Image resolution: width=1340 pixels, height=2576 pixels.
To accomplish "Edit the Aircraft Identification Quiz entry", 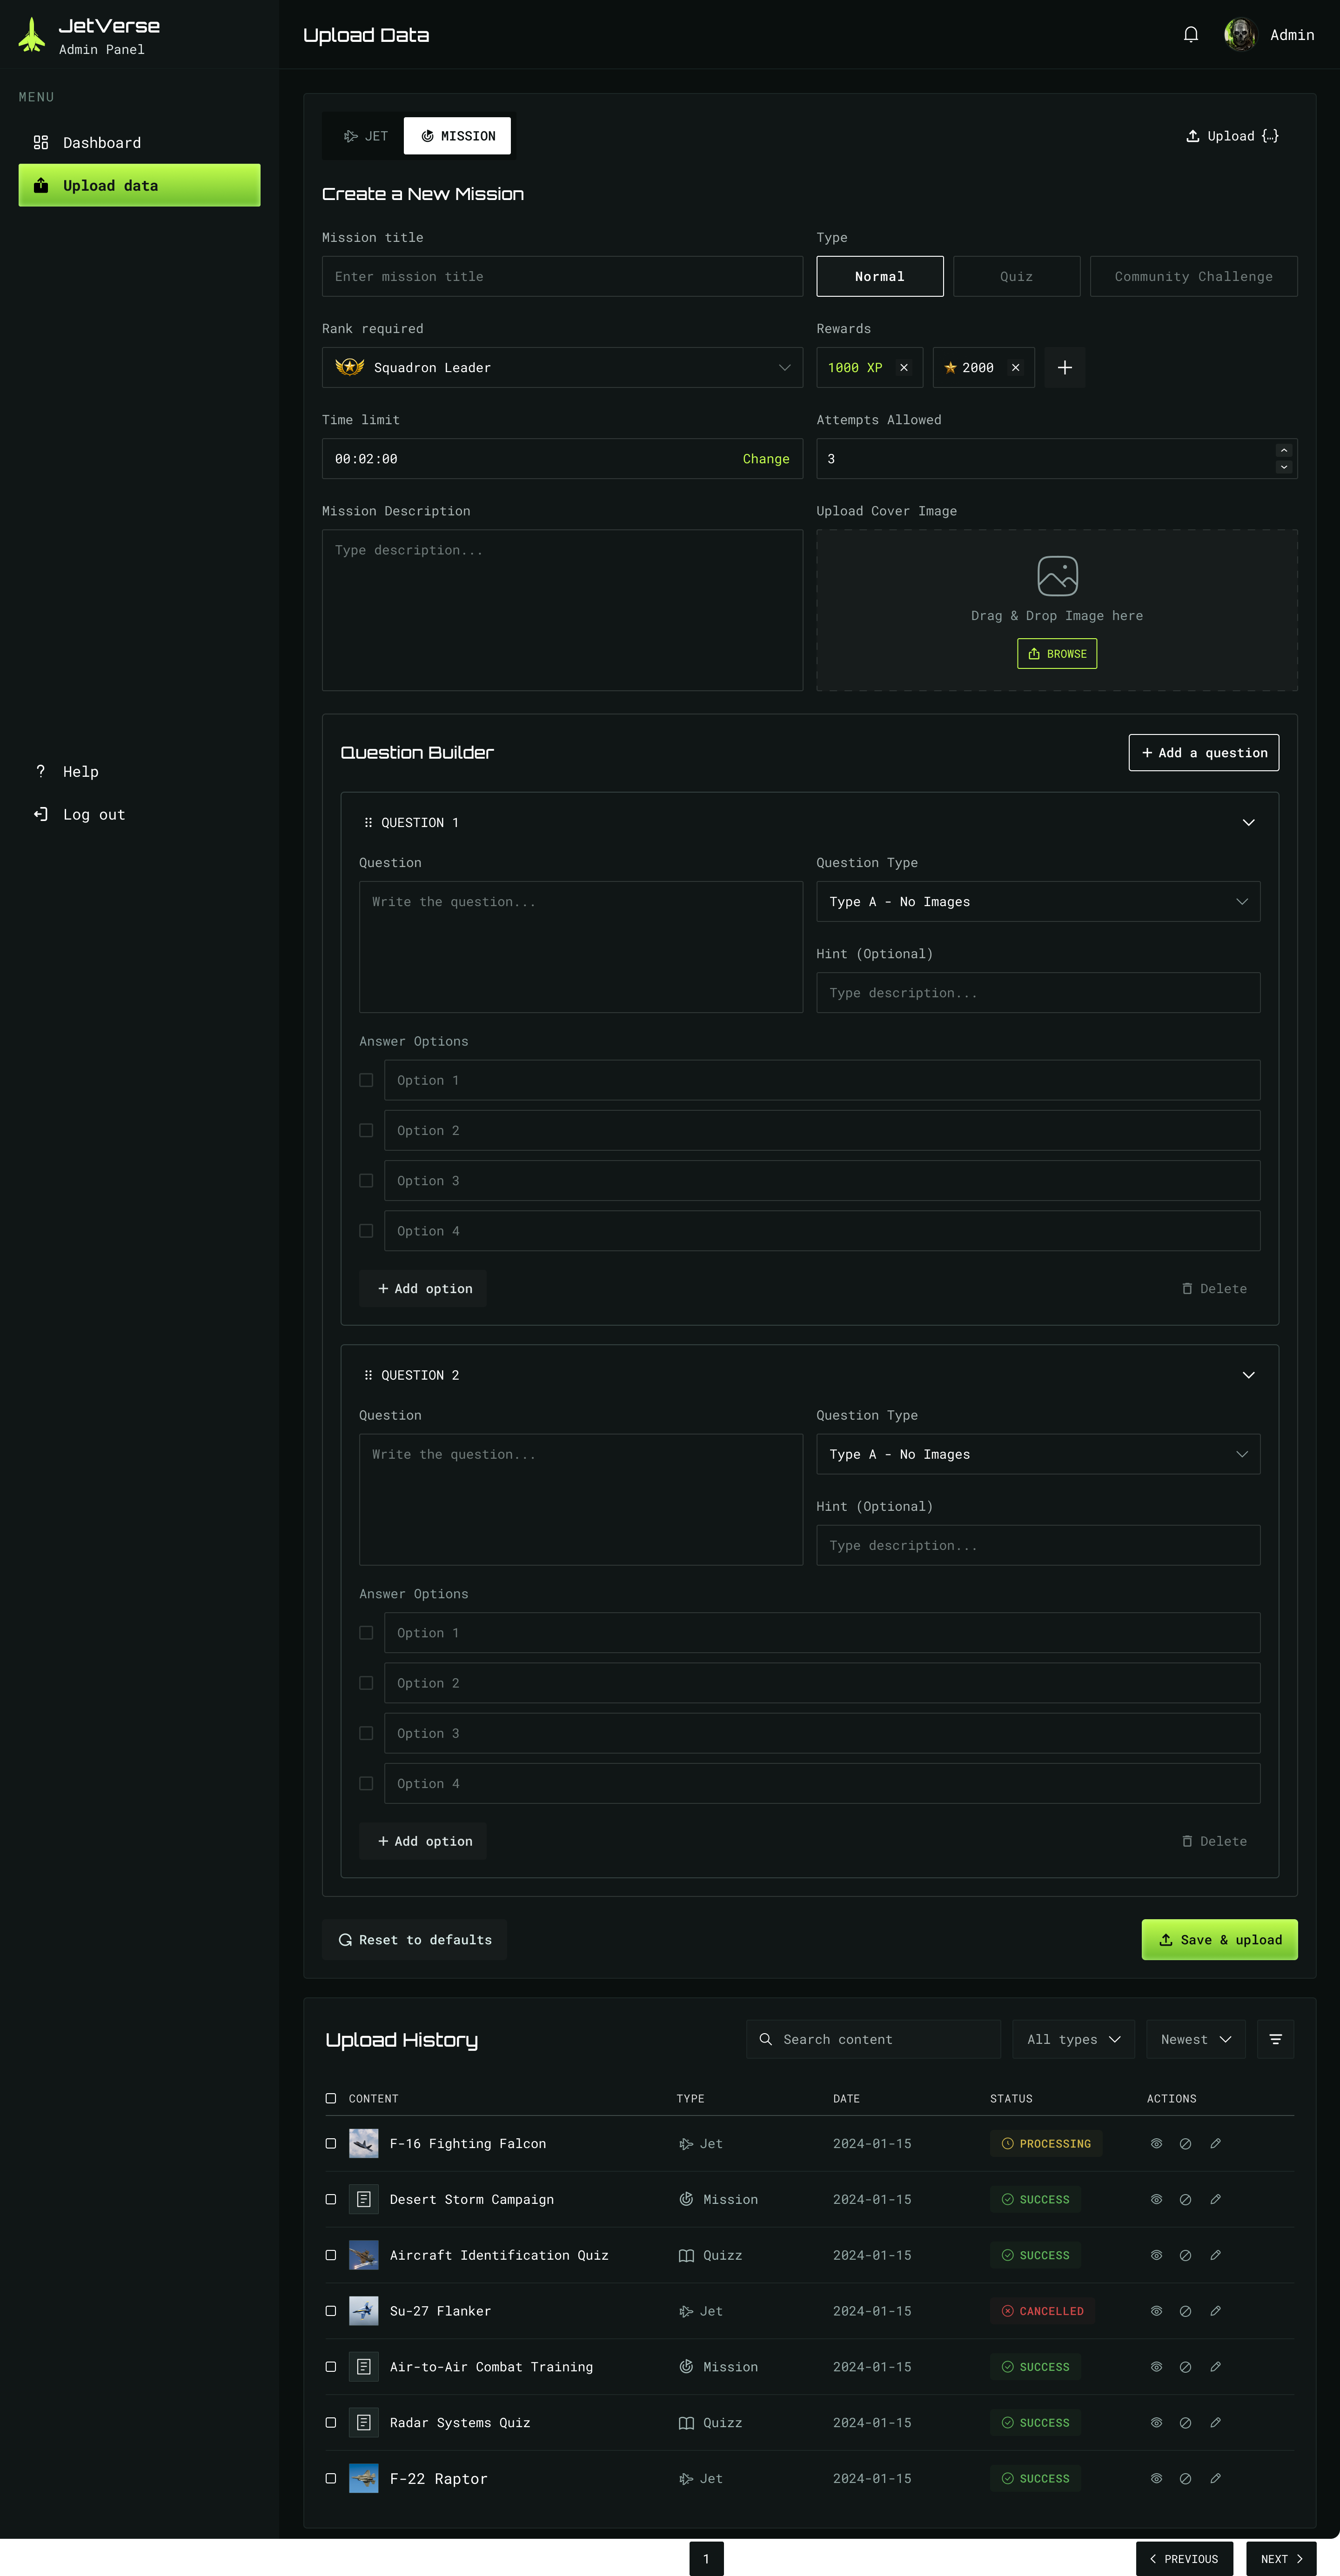I will (x=1216, y=2256).
